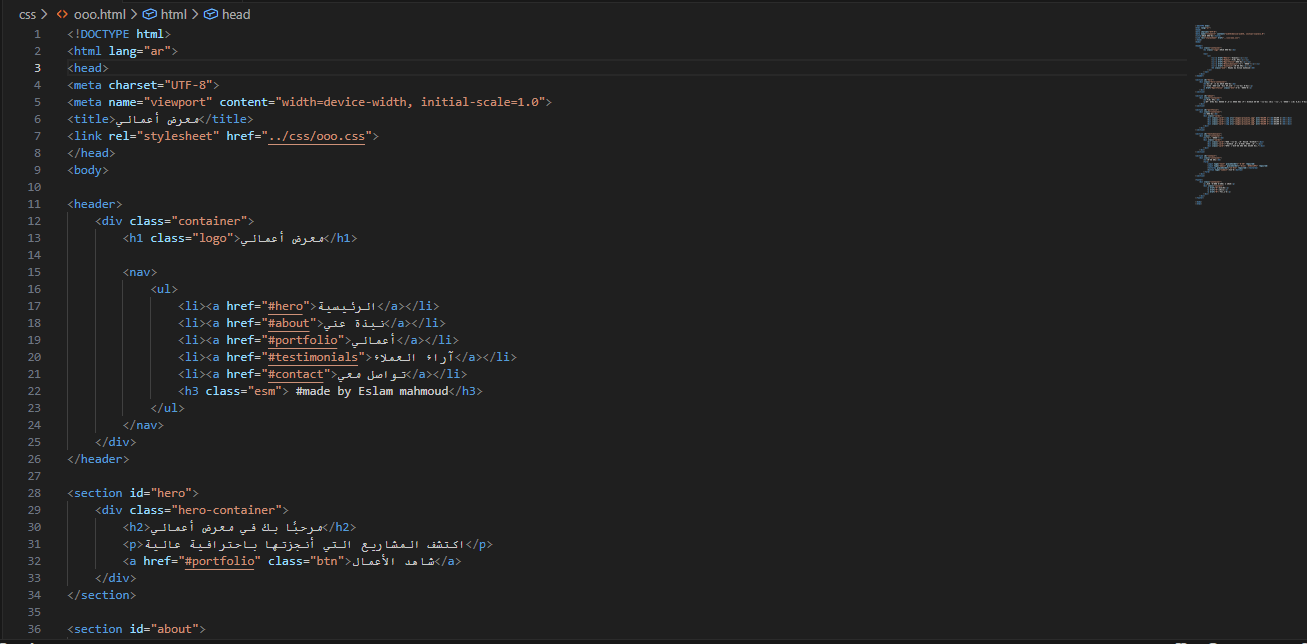Click the "btn" class value on line 32

coord(323,560)
